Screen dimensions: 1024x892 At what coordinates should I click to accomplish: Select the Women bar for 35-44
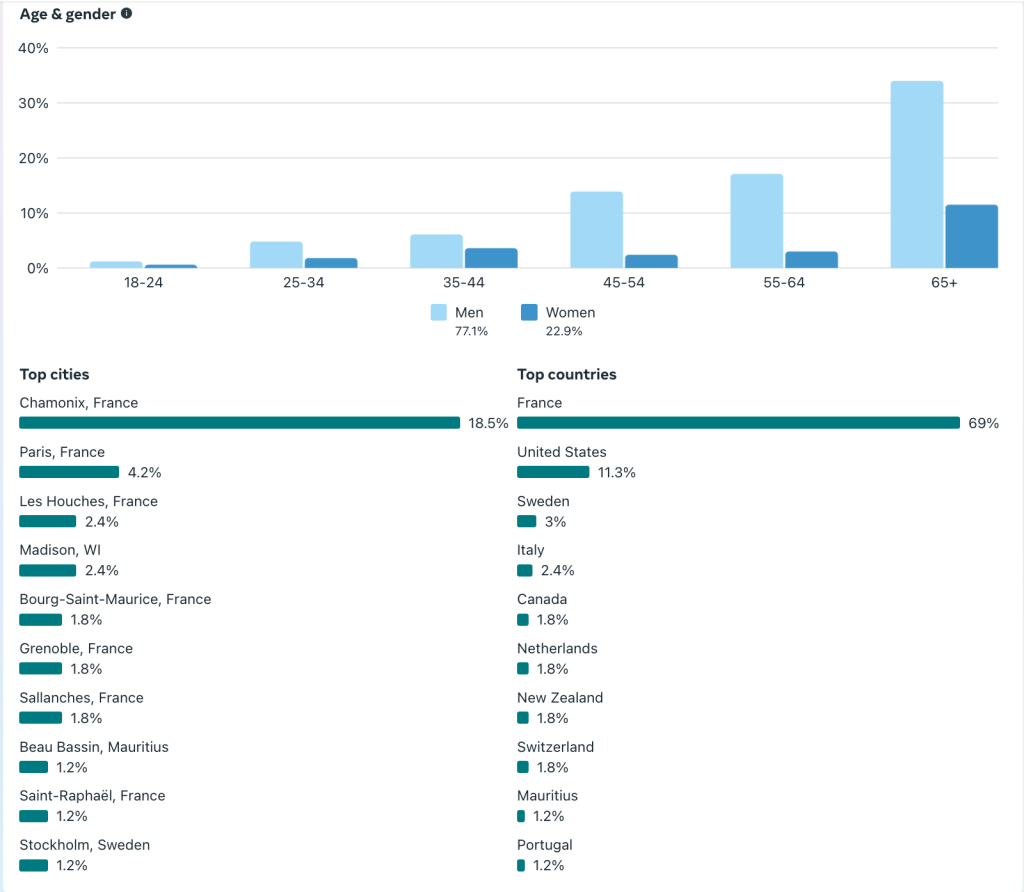point(491,258)
